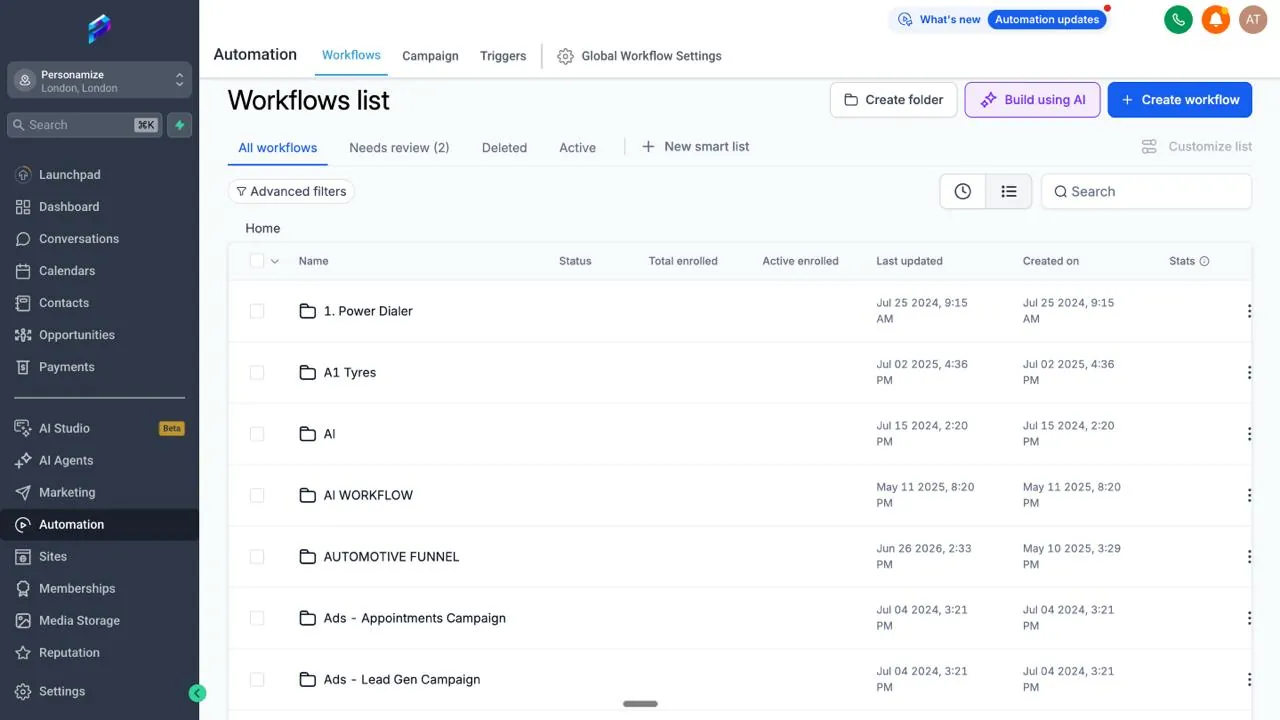
Task: Select checkbox for AI WORKFLOW
Action: pyautogui.click(x=257, y=495)
